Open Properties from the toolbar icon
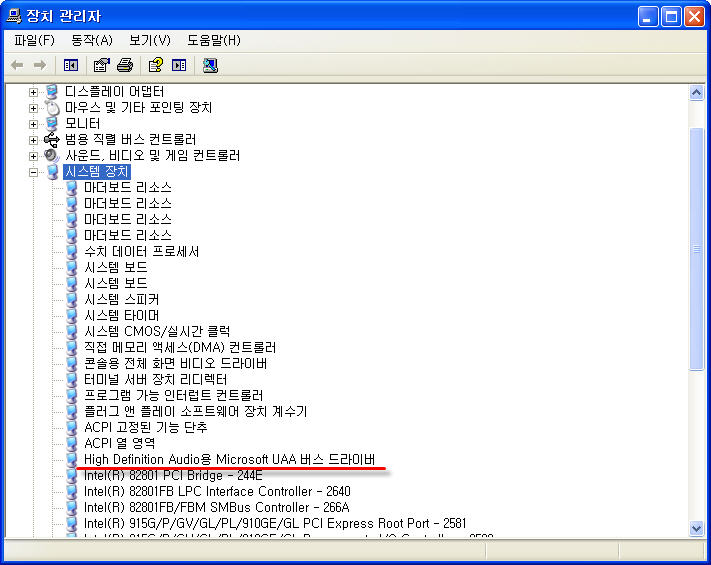 (x=102, y=65)
